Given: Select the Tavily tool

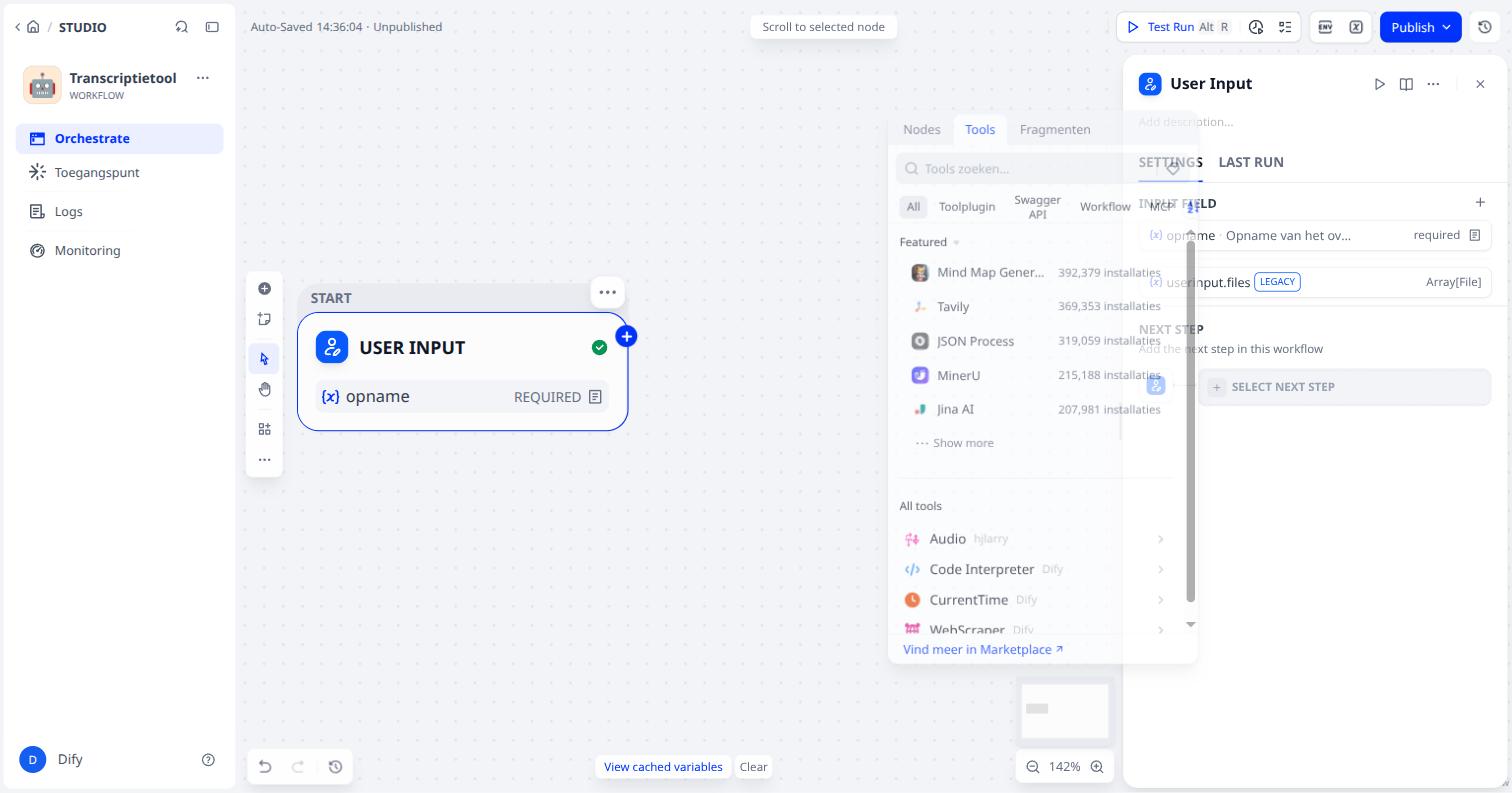Looking at the screenshot, I should 1034,307.
